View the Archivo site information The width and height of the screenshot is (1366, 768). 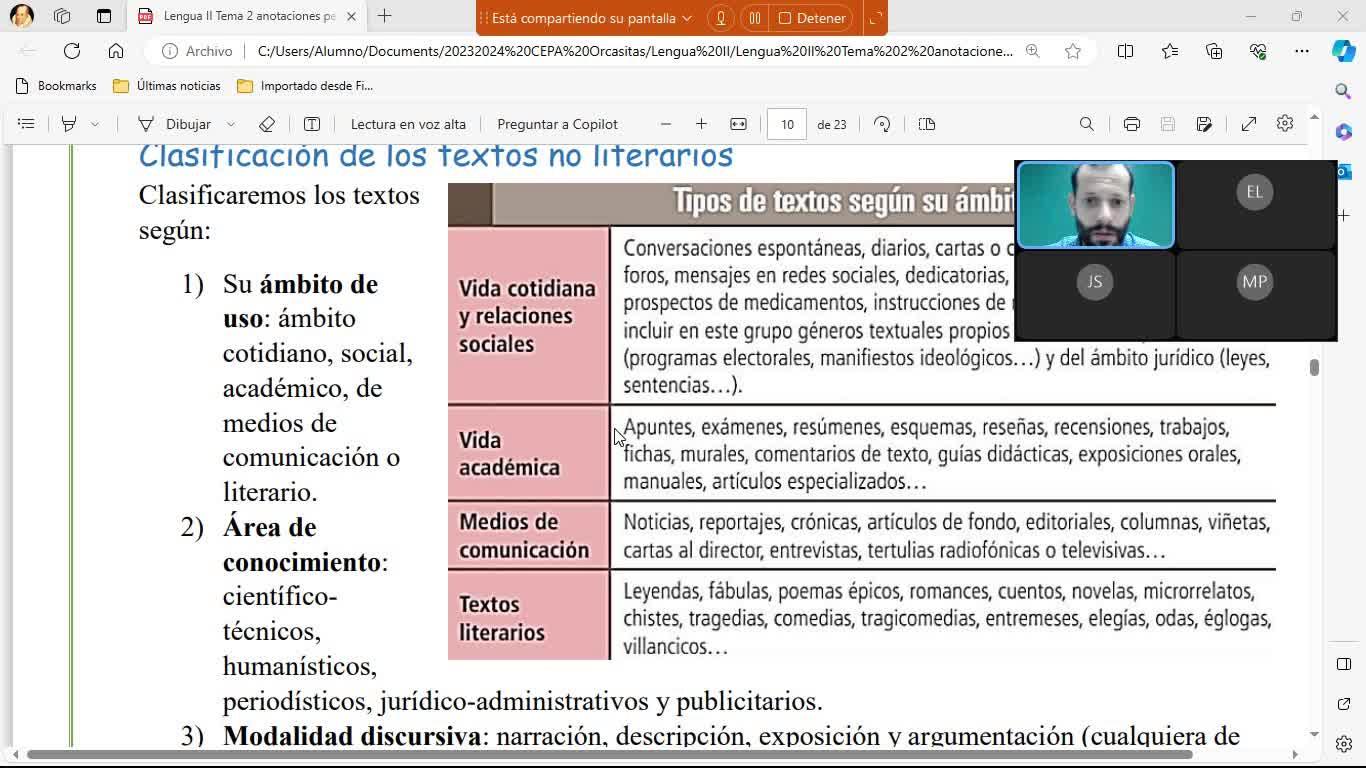point(197,51)
